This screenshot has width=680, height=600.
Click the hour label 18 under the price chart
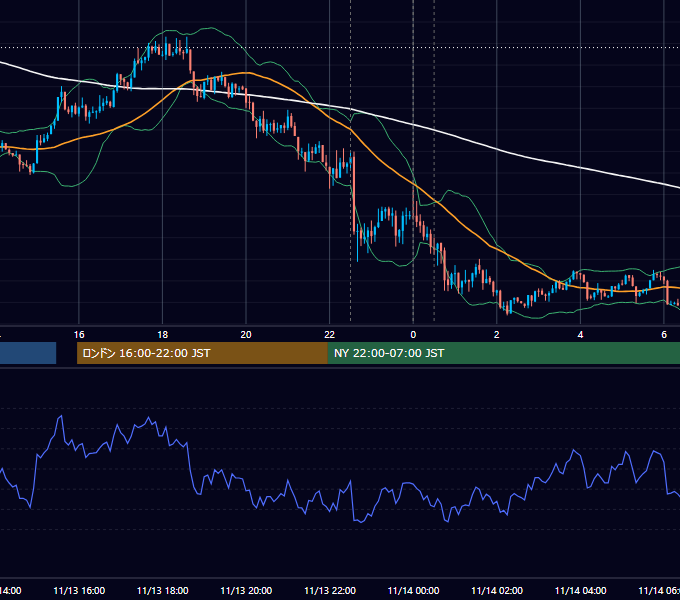[x=163, y=335]
